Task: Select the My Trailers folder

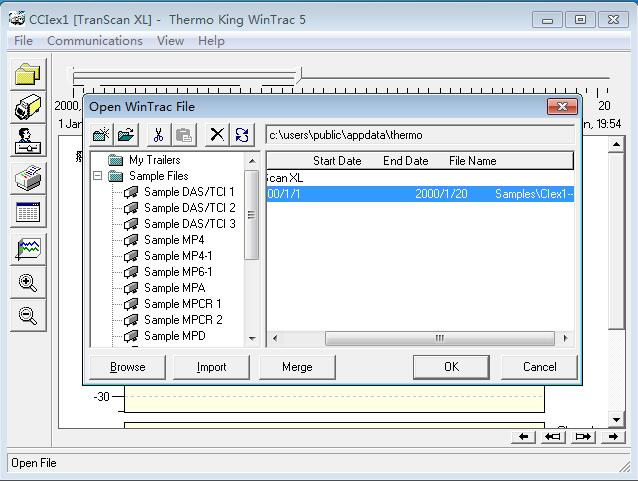Action: (154, 160)
